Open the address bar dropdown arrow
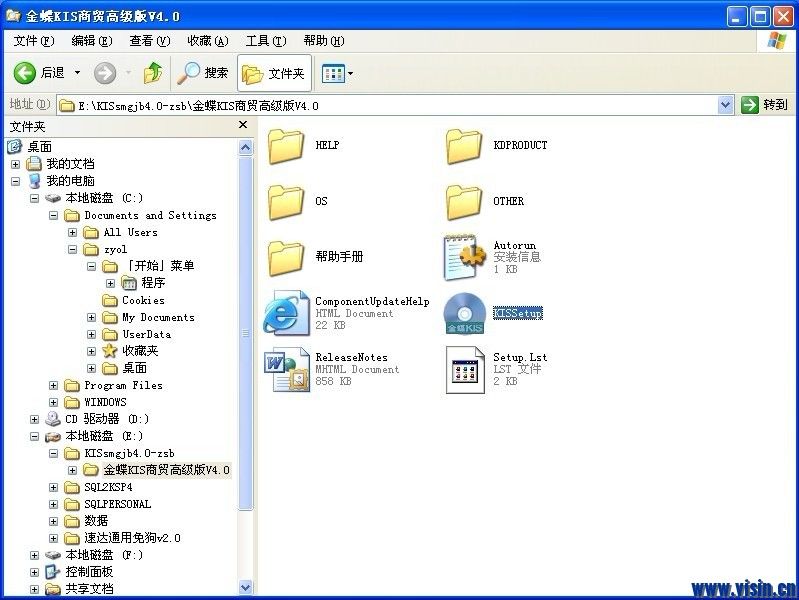This screenshot has width=799, height=600. 726,105
